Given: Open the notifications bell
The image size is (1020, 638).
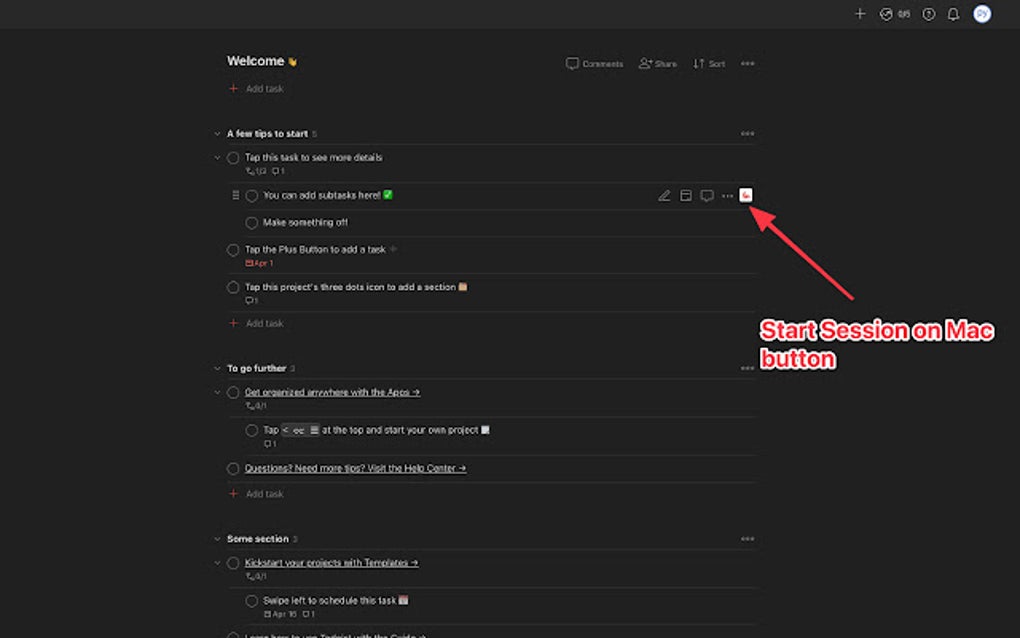Looking at the screenshot, I should [x=952, y=14].
